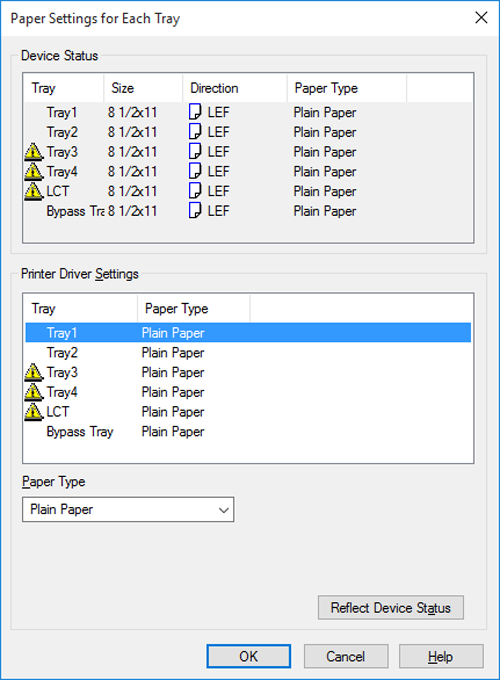500x680 pixels.
Task: Click the Tray column header in Device Status
Action: coord(64,88)
